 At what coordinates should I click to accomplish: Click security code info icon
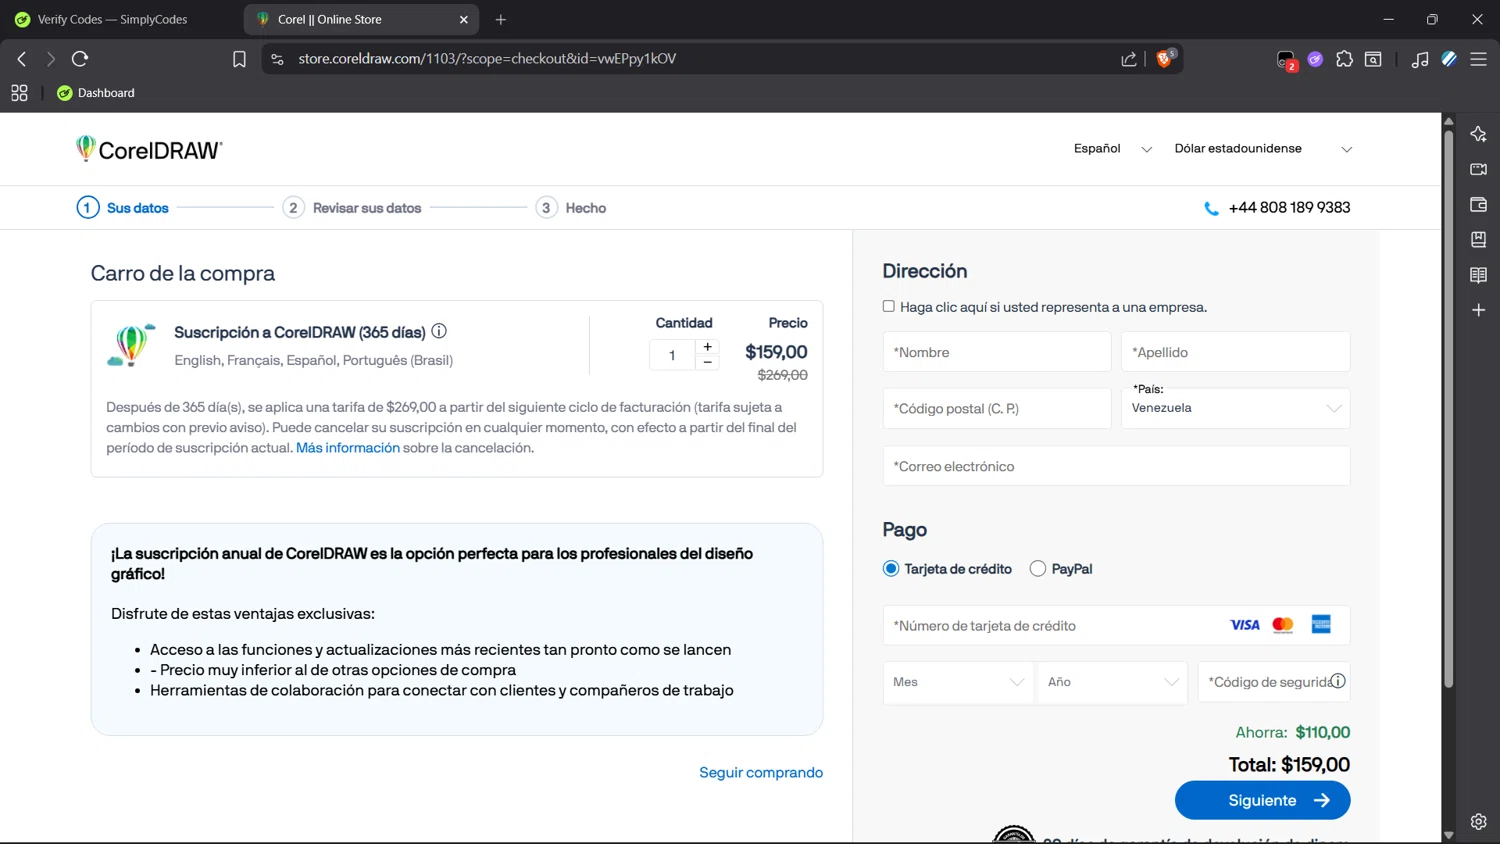pyautogui.click(x=1338, y=681)
